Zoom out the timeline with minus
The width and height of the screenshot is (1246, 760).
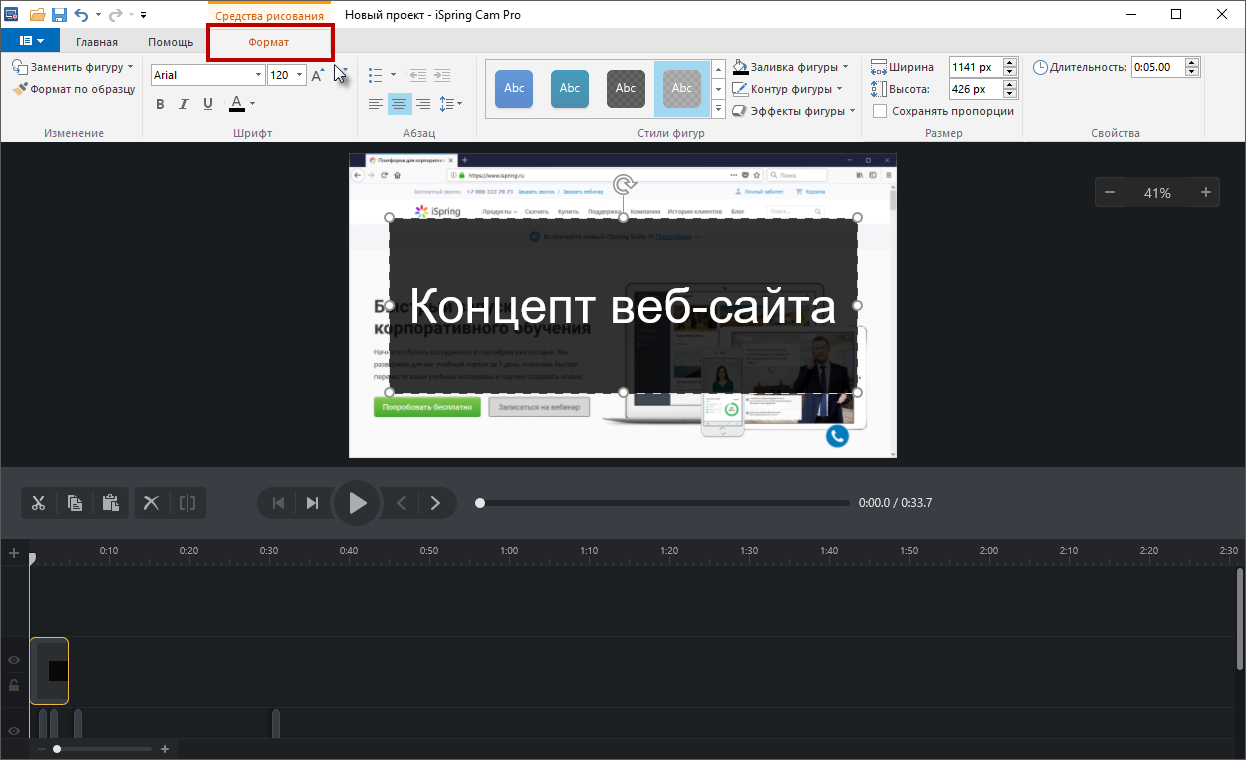point(41,749)
